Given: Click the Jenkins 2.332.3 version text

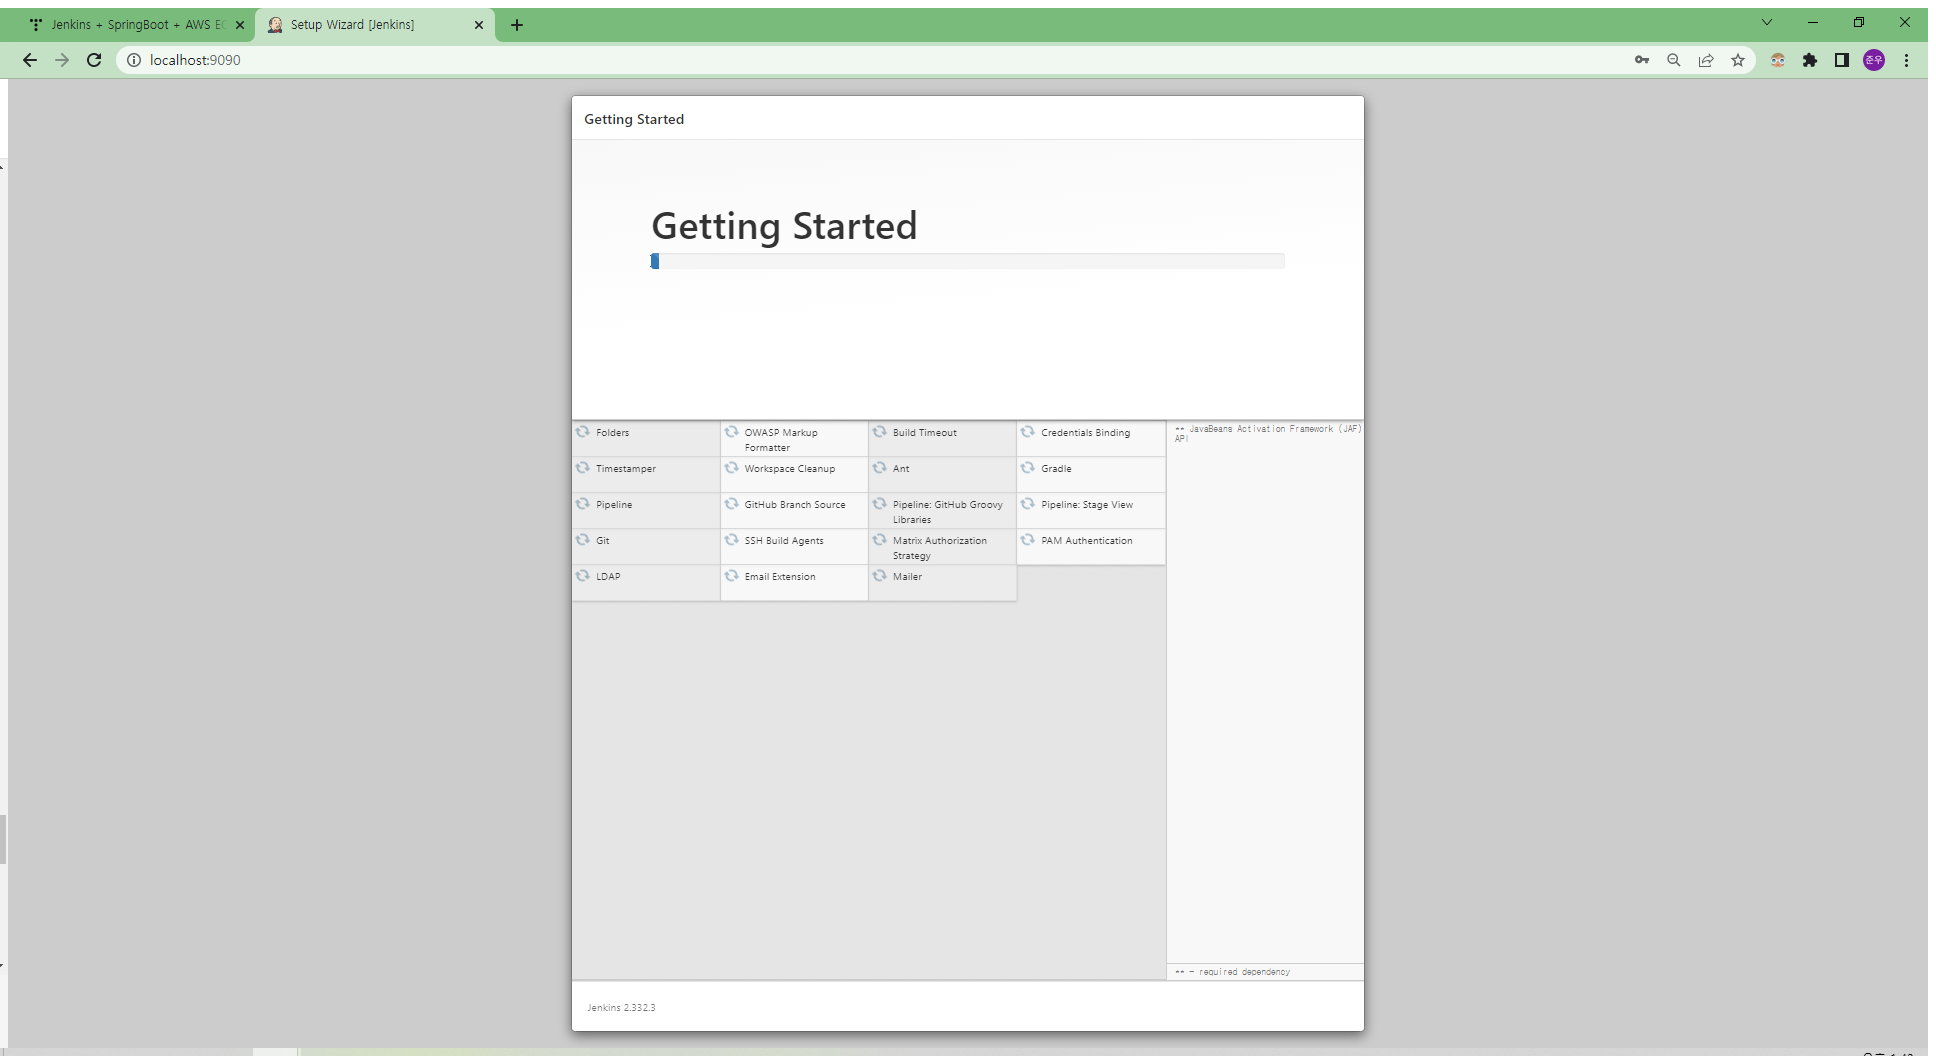Looking at the screenshot, I should coord(621,1007).
